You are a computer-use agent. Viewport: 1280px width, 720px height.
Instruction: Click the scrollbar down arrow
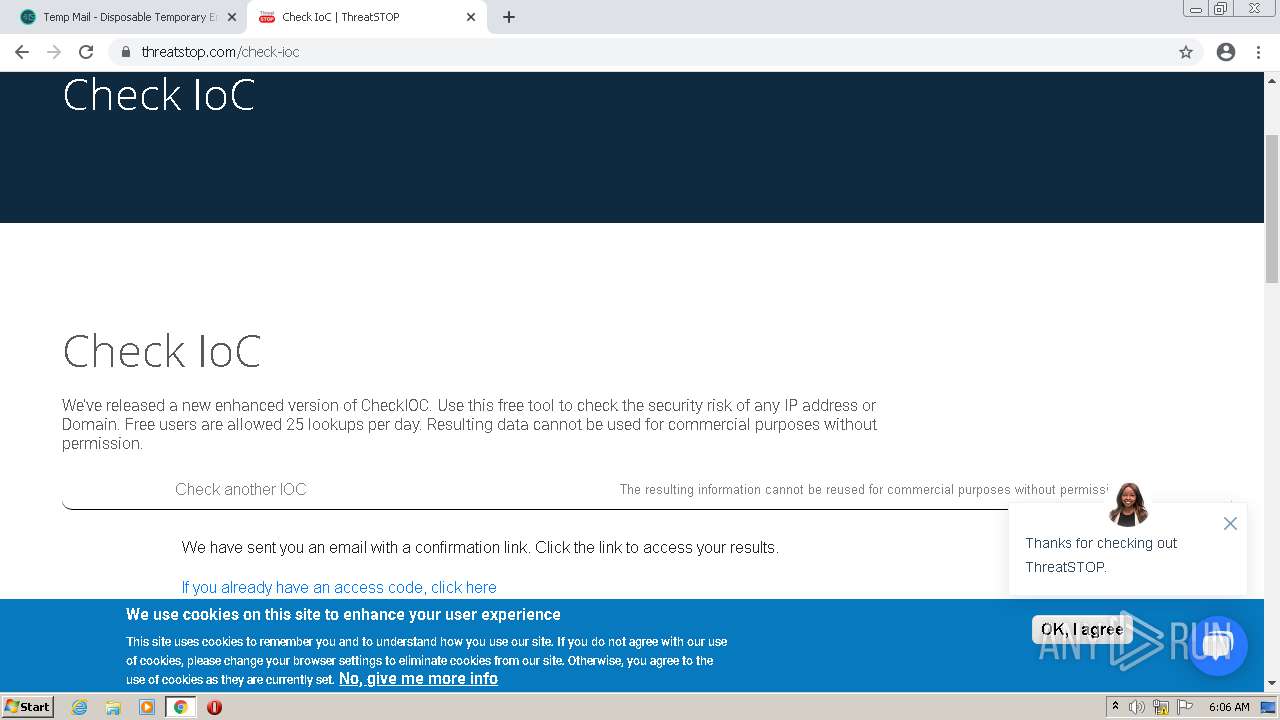tap(1272, 684)
